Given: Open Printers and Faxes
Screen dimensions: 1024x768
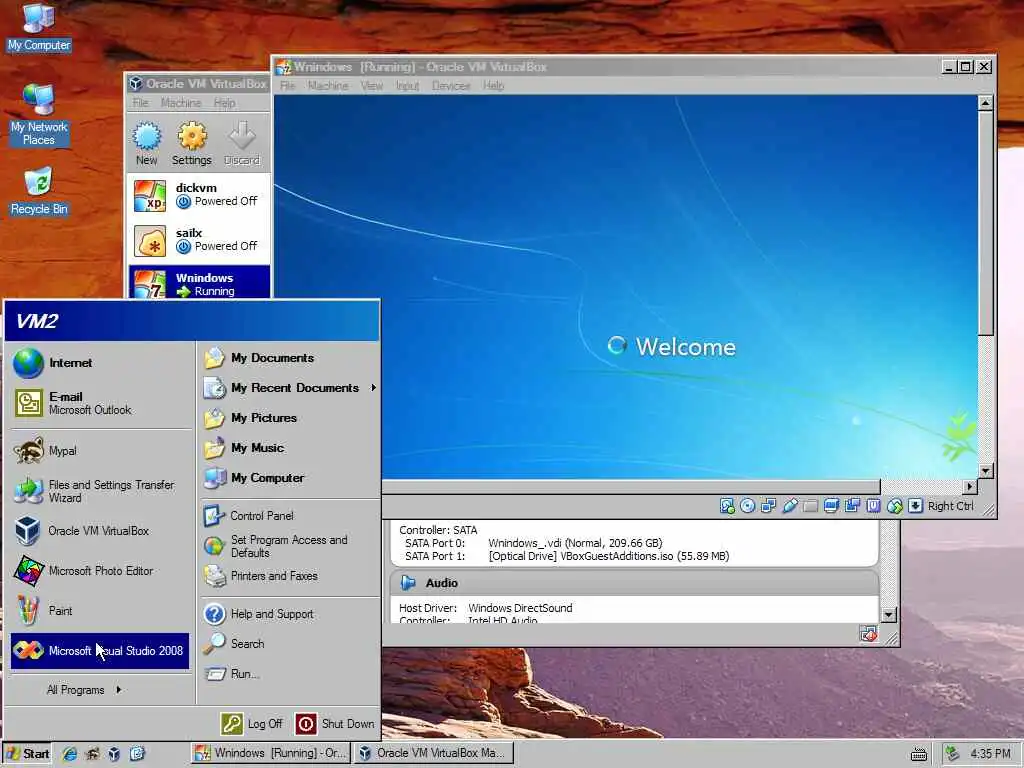Looking at the screenshot, I should click(x=290, y=576).
